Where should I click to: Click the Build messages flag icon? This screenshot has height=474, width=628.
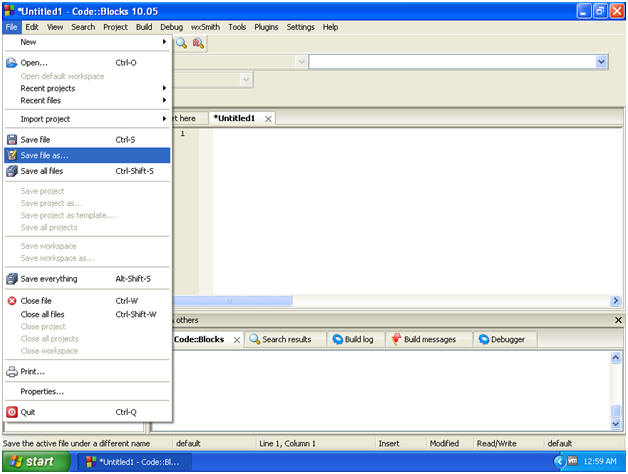pos(397,339)
